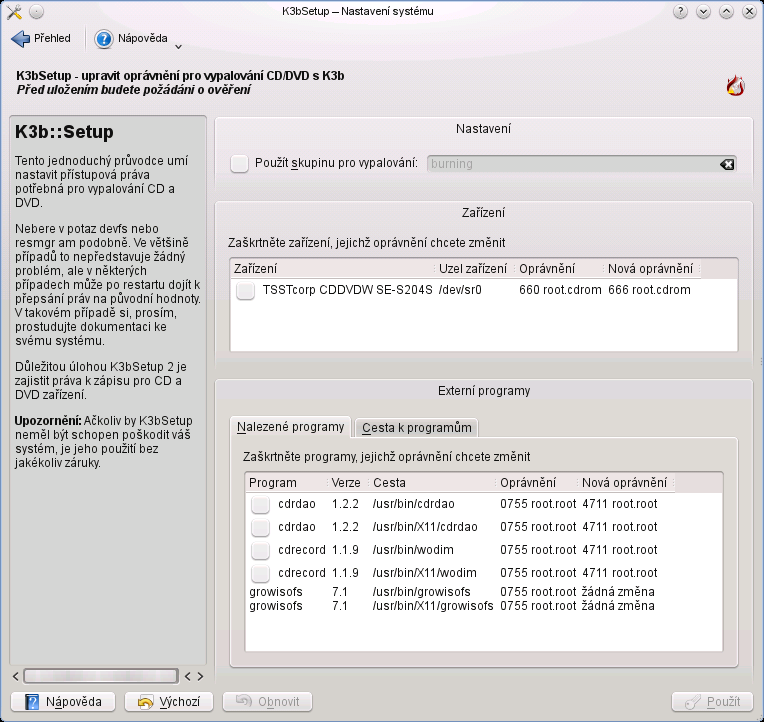This screenshot has height=722, width=764.
Task: Click the left panel horizontal scrollbar
Action: [x=101, y=676]
